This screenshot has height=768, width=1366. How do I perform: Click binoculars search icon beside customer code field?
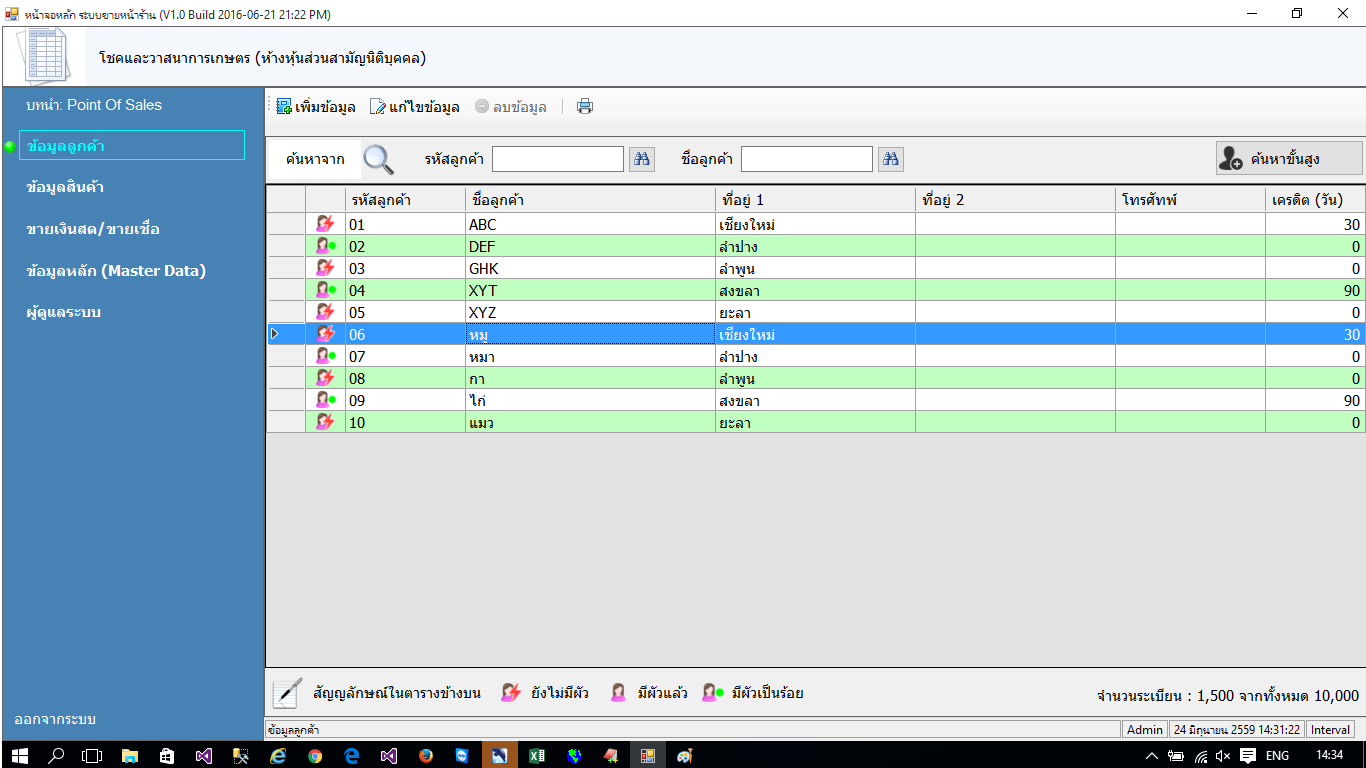coord(641,159)
